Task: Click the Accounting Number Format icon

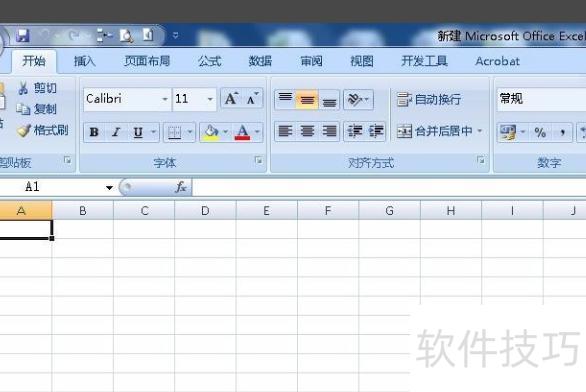Action: [x=508, y=132]
